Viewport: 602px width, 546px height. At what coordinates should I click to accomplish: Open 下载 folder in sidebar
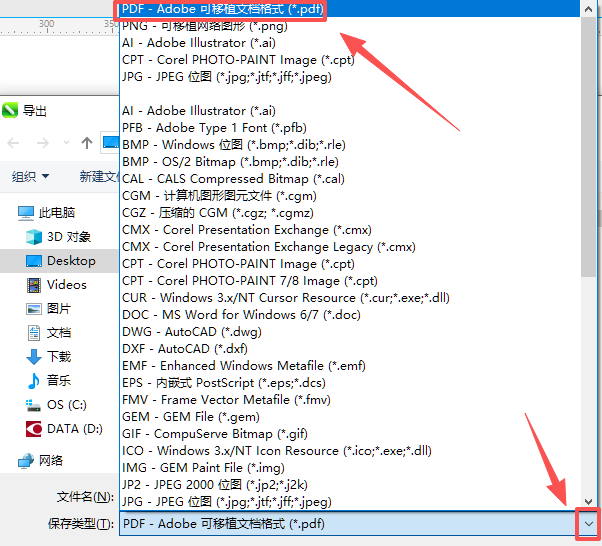click(x=48, y=357)
